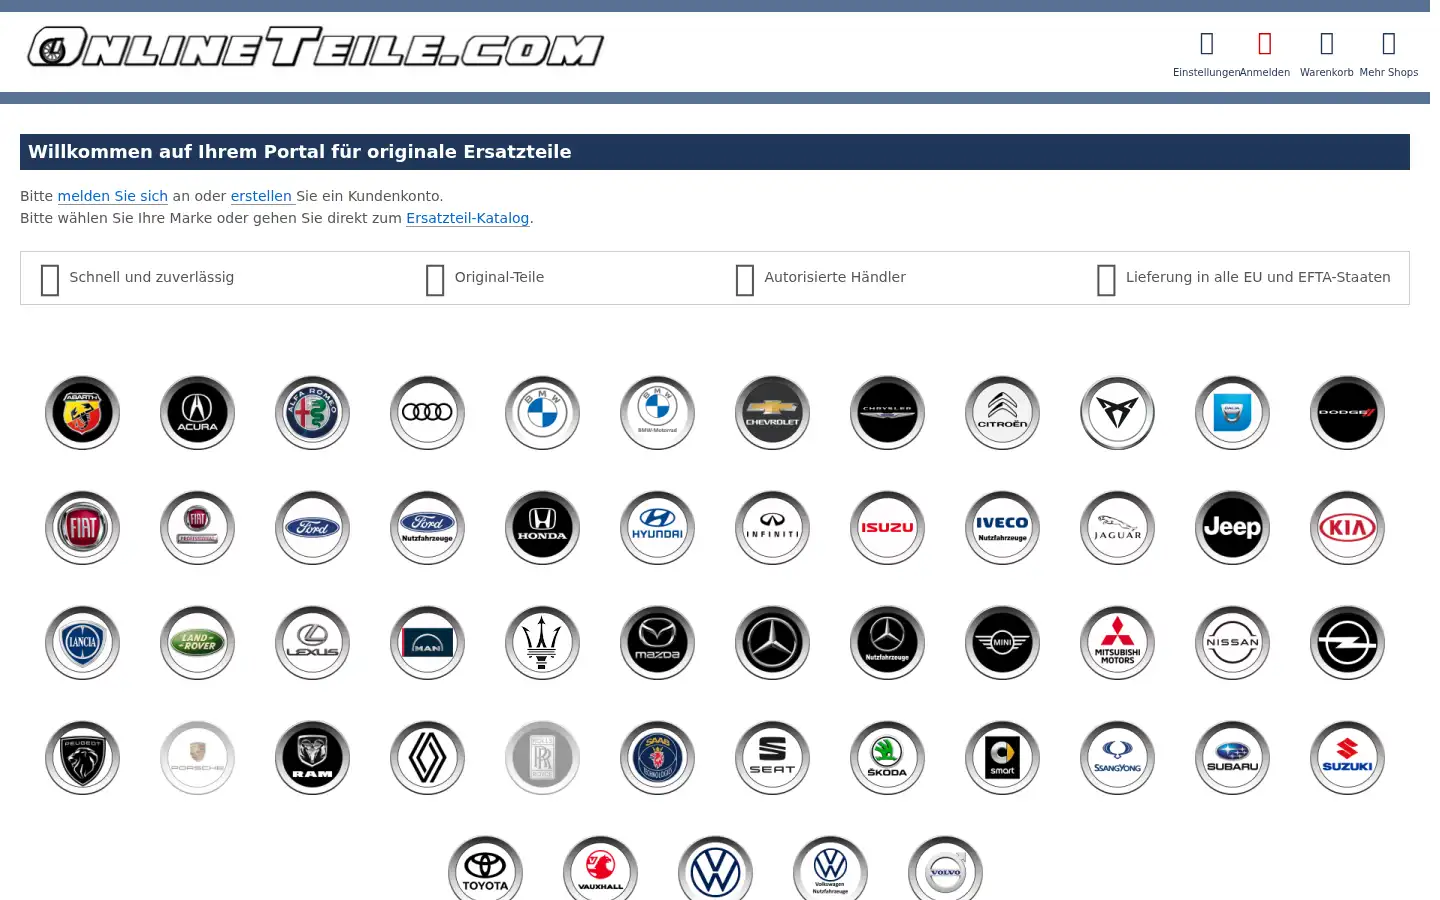Open the Jeep brand badge
Viewport: 1440px width, 900px height.
[1232, 528]
